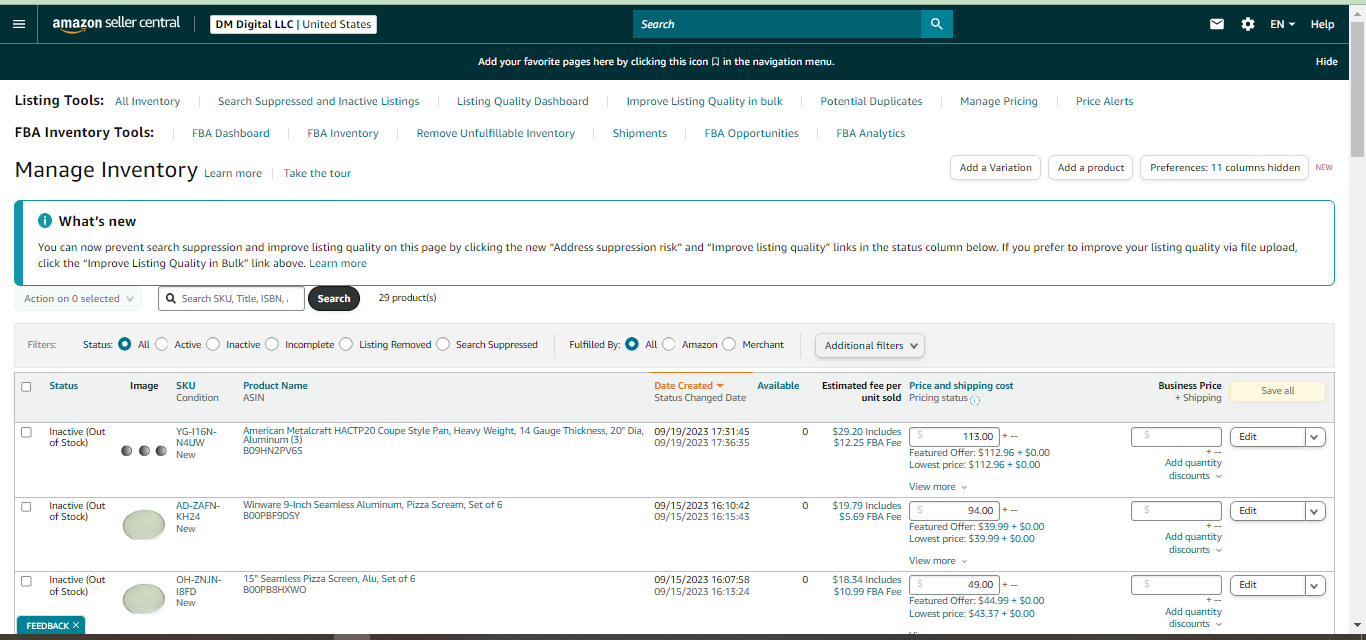
Task: Open Listing Quality Dashboard
Action: pos(523,101)
